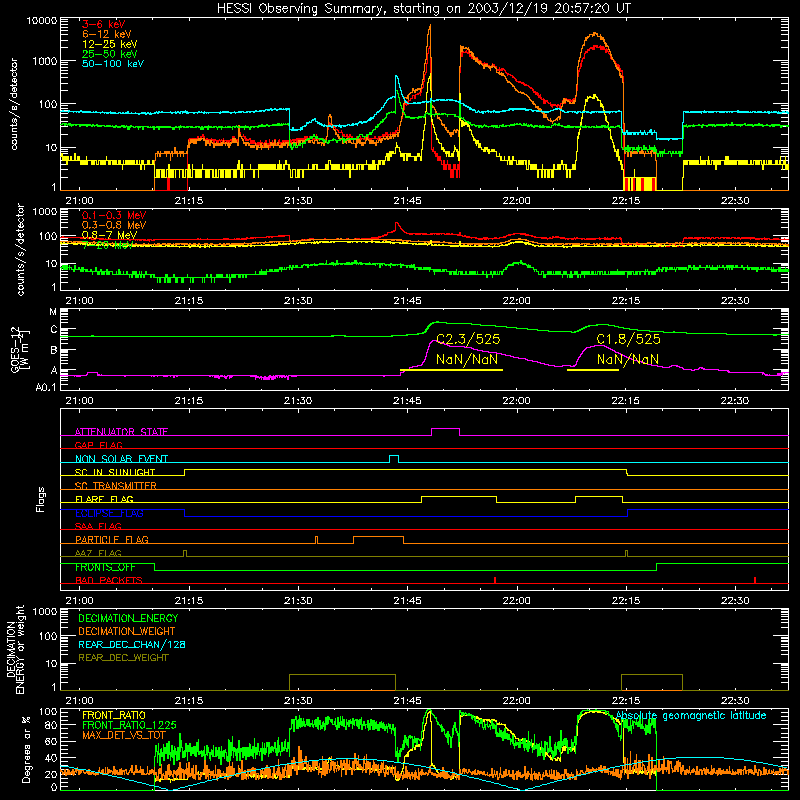Click the GAP_FLAG label
Screen dimensions: 800x800
(98, 445)
